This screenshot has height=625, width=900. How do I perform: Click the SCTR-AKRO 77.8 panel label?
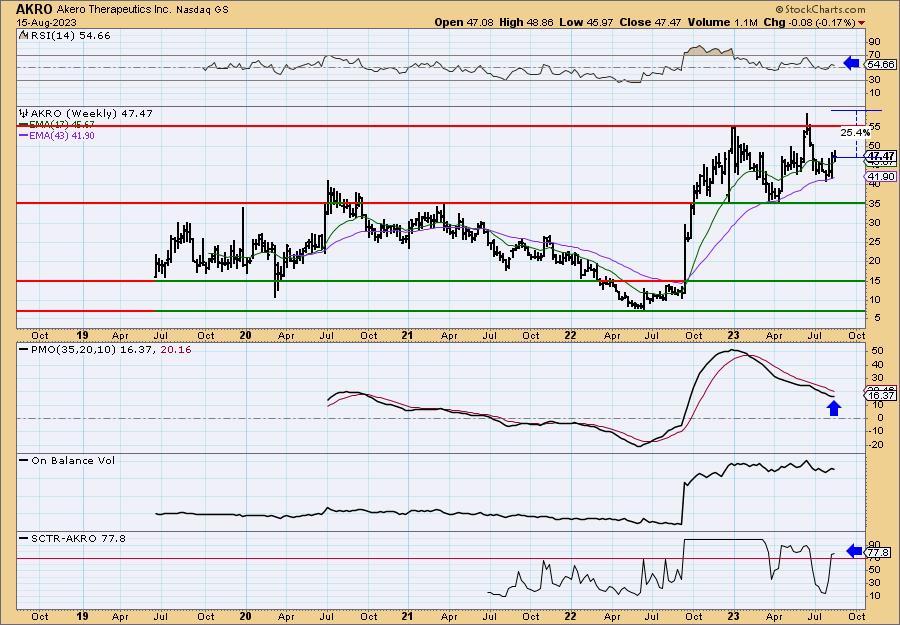[73, 538]
